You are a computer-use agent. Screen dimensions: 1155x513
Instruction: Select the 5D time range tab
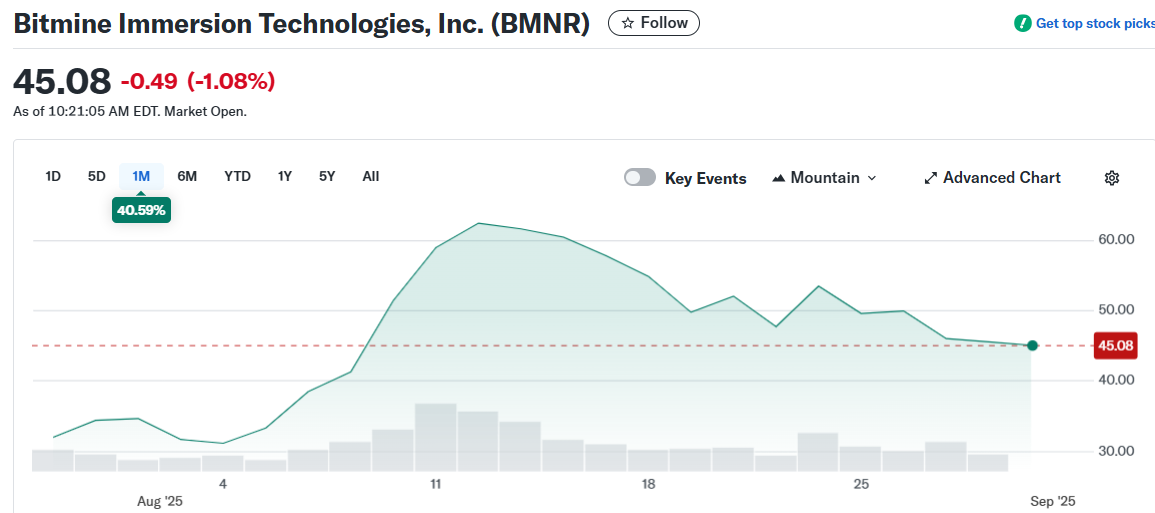pyautogui.click(x=96, y=176)
